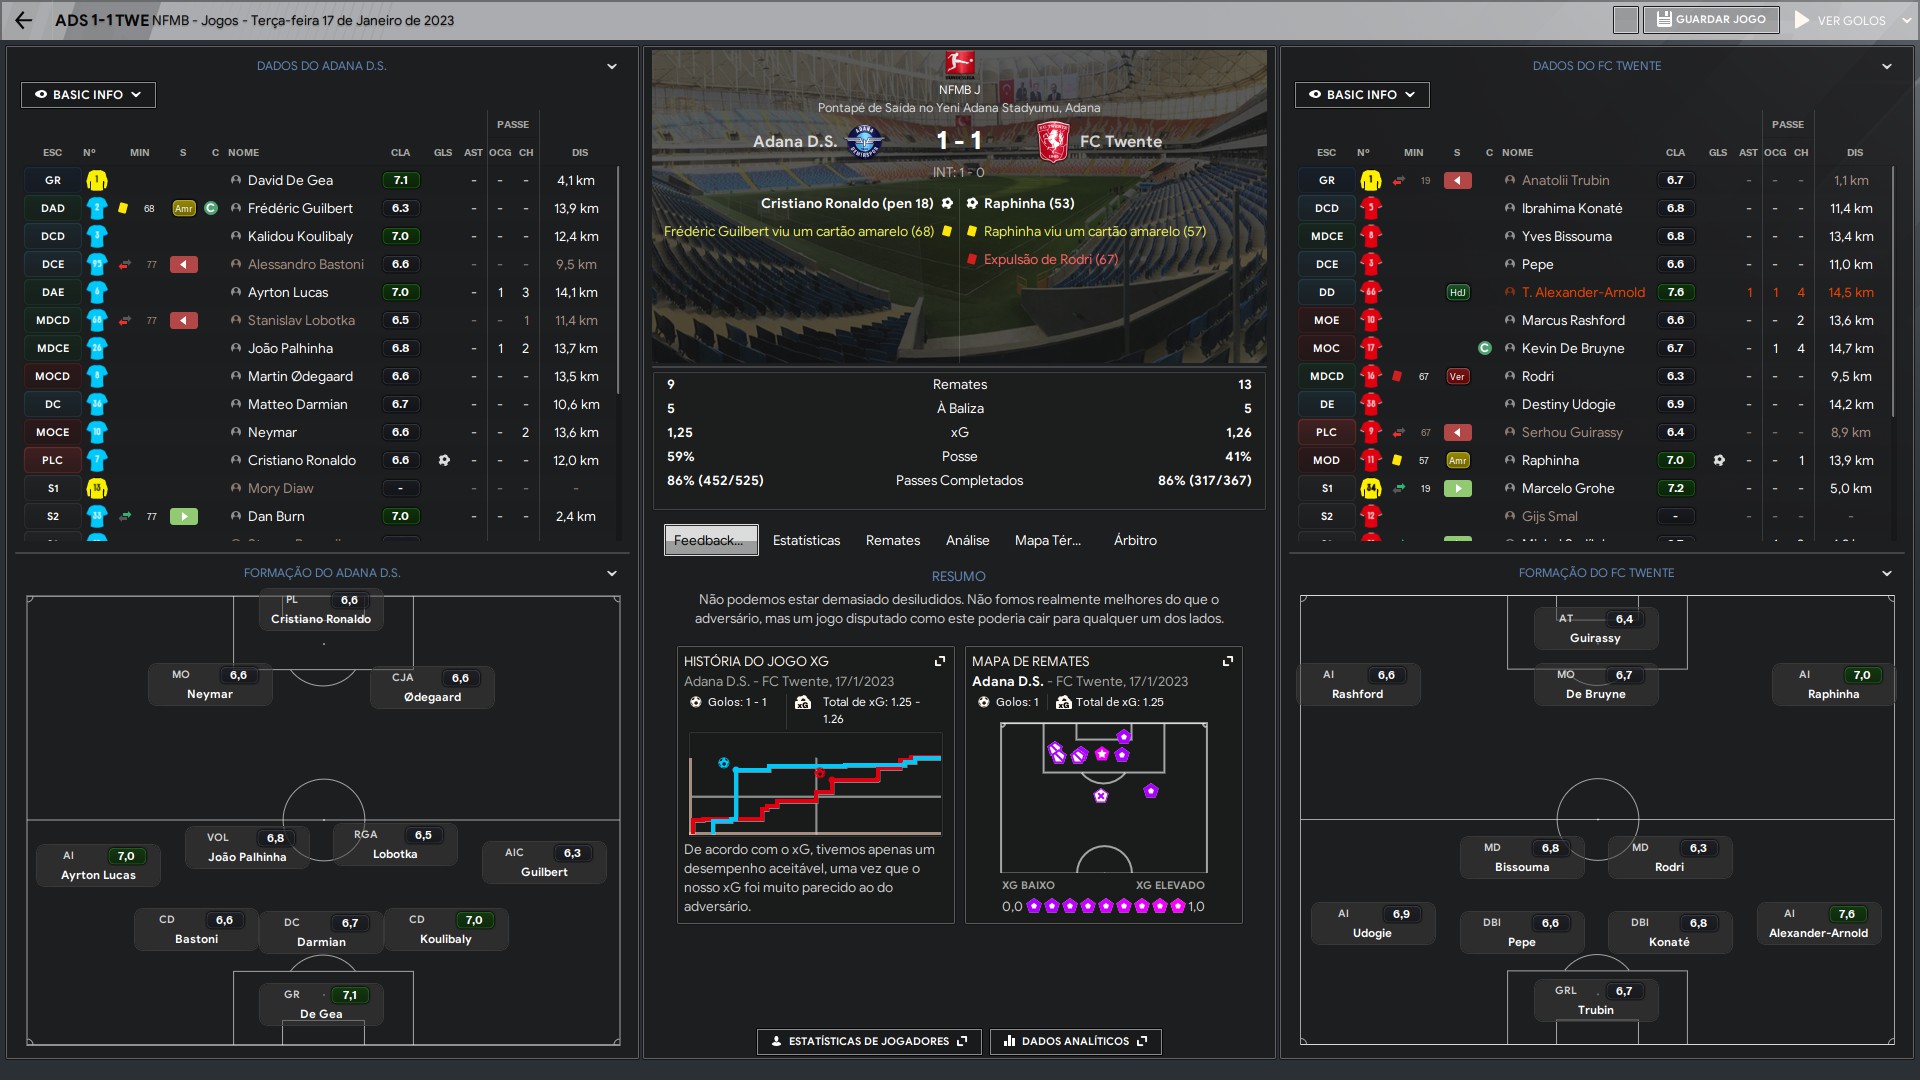
Task: Click Frédéric Guilbert's shirt icon
Action: pos(97,209)
